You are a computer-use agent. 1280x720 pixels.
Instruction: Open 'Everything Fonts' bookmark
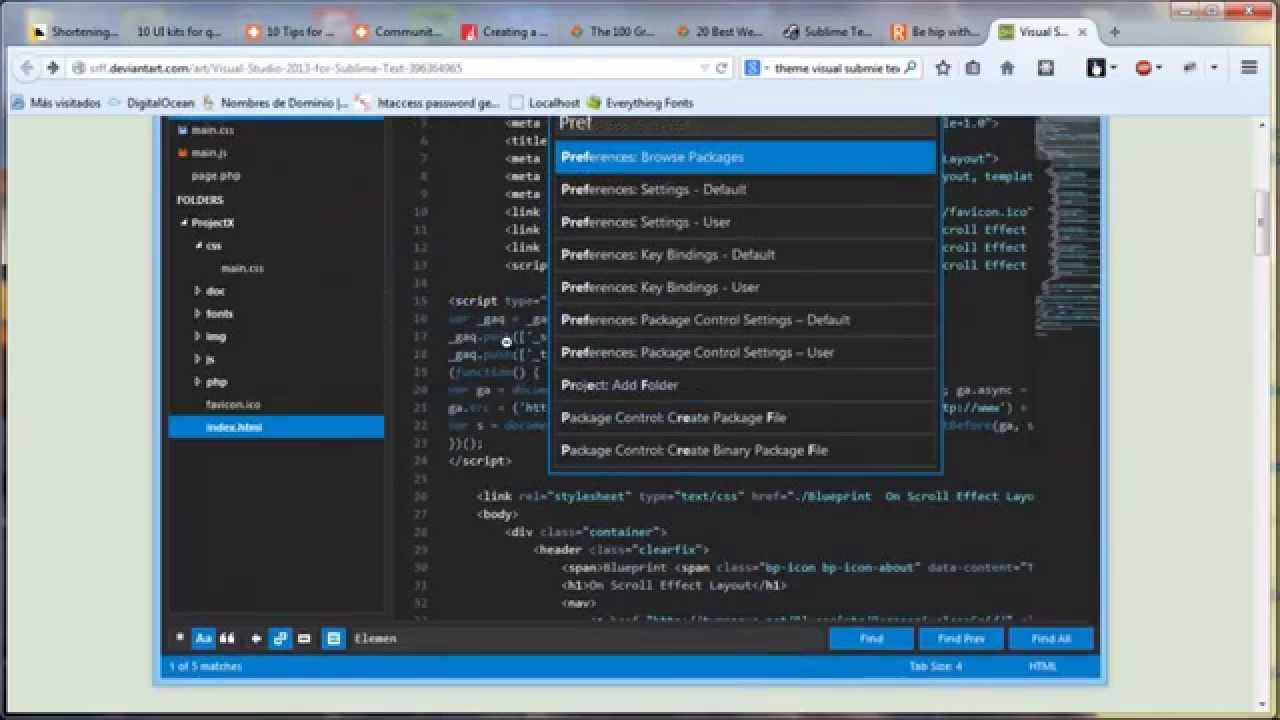click(640, 102)
